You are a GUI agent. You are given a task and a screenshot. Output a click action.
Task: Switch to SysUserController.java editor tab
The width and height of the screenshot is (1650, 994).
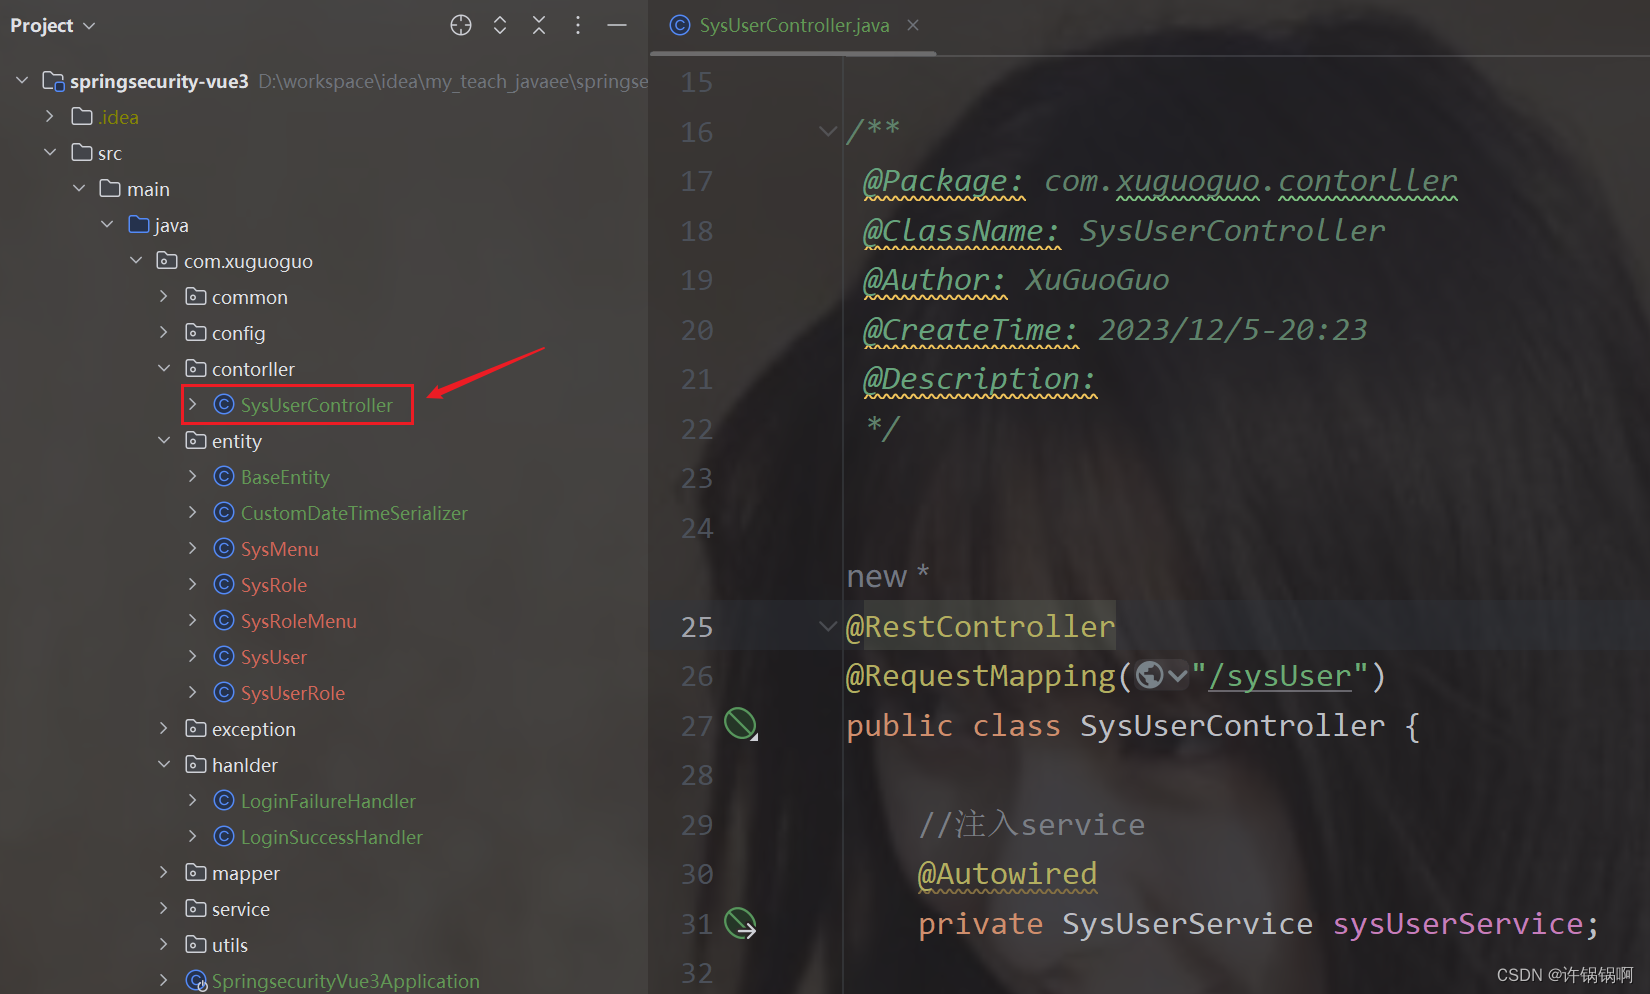tap(794, 25)
